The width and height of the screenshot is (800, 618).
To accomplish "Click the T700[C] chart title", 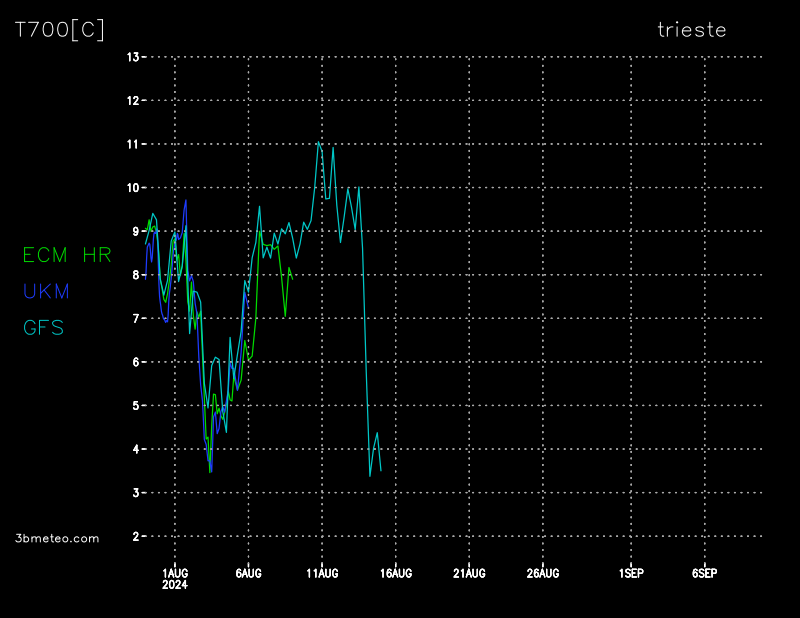I will (59, 30).
